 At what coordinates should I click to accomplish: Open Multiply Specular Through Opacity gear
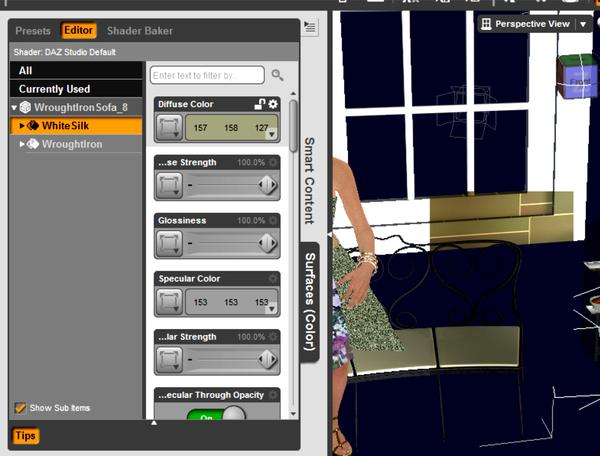[x=273, y=395]
